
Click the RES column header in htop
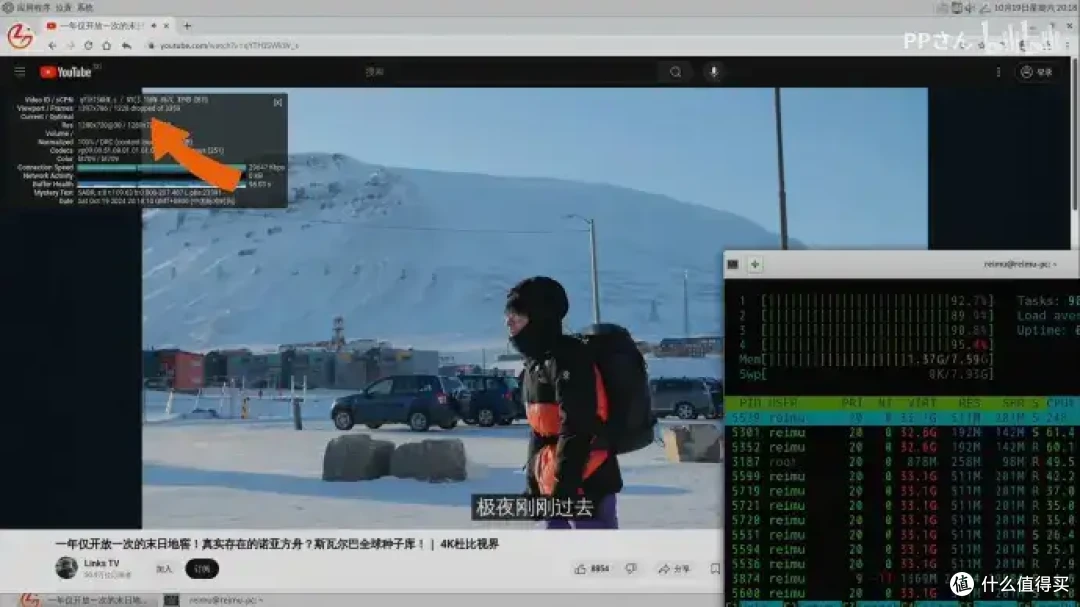pyautogui.click(x=969, y=402)
